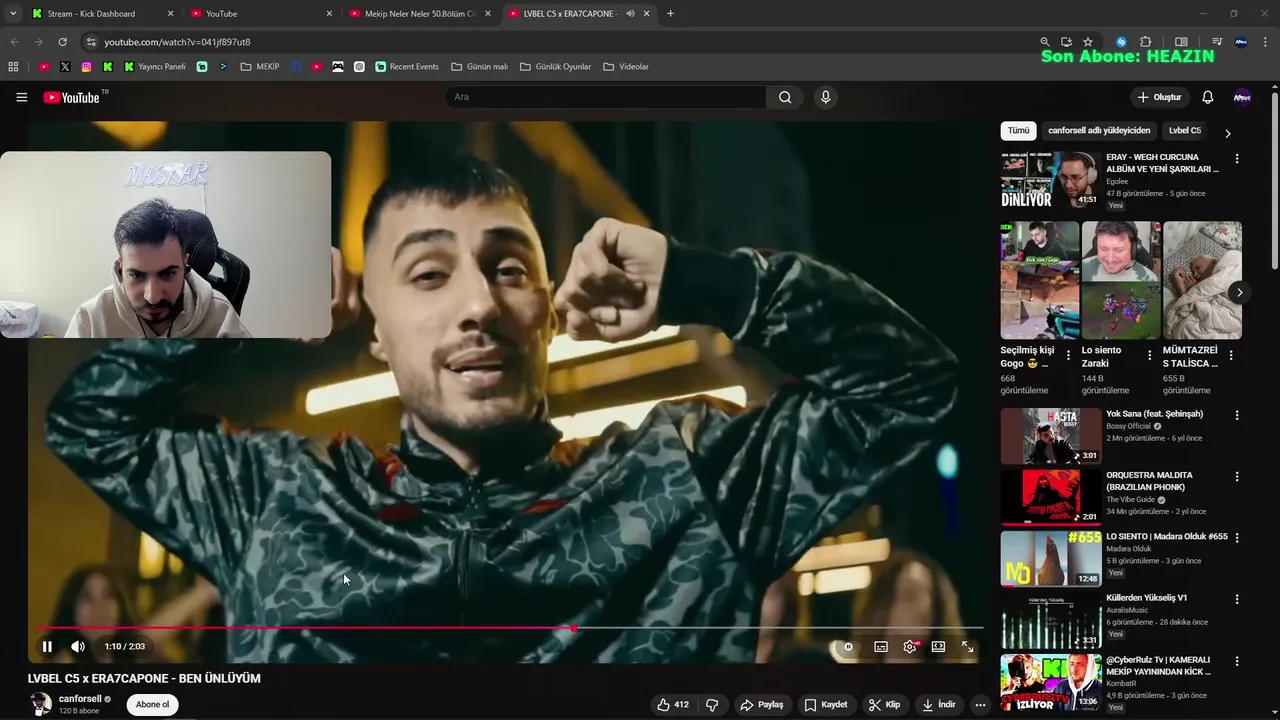Open YouTube account avatar menu
Viewport: 1280px width, 720px height.
coord(1242,97)
